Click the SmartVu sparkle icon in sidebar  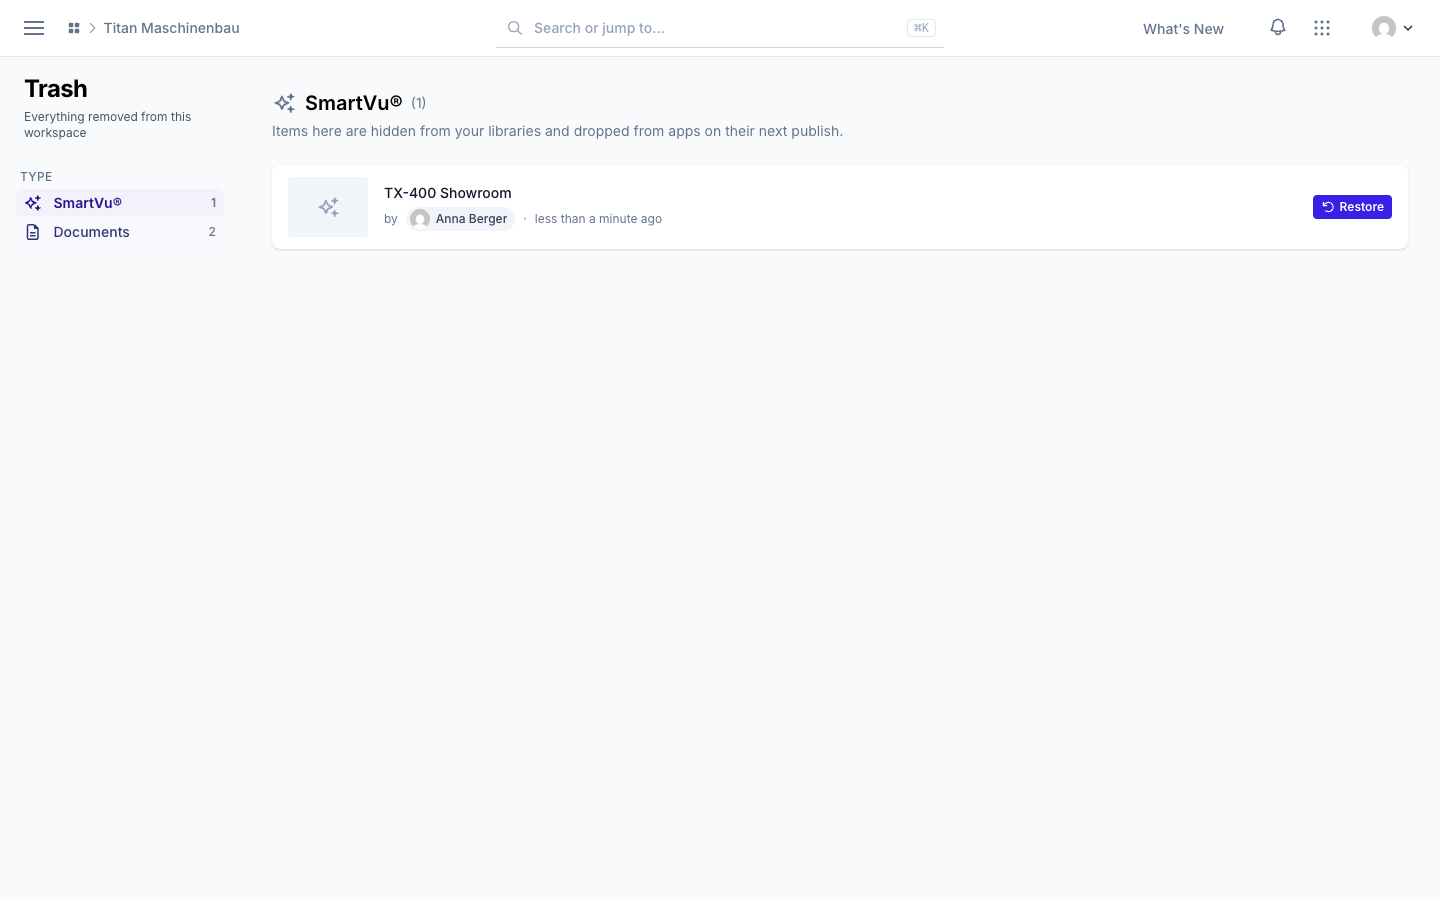coord(33,203)
